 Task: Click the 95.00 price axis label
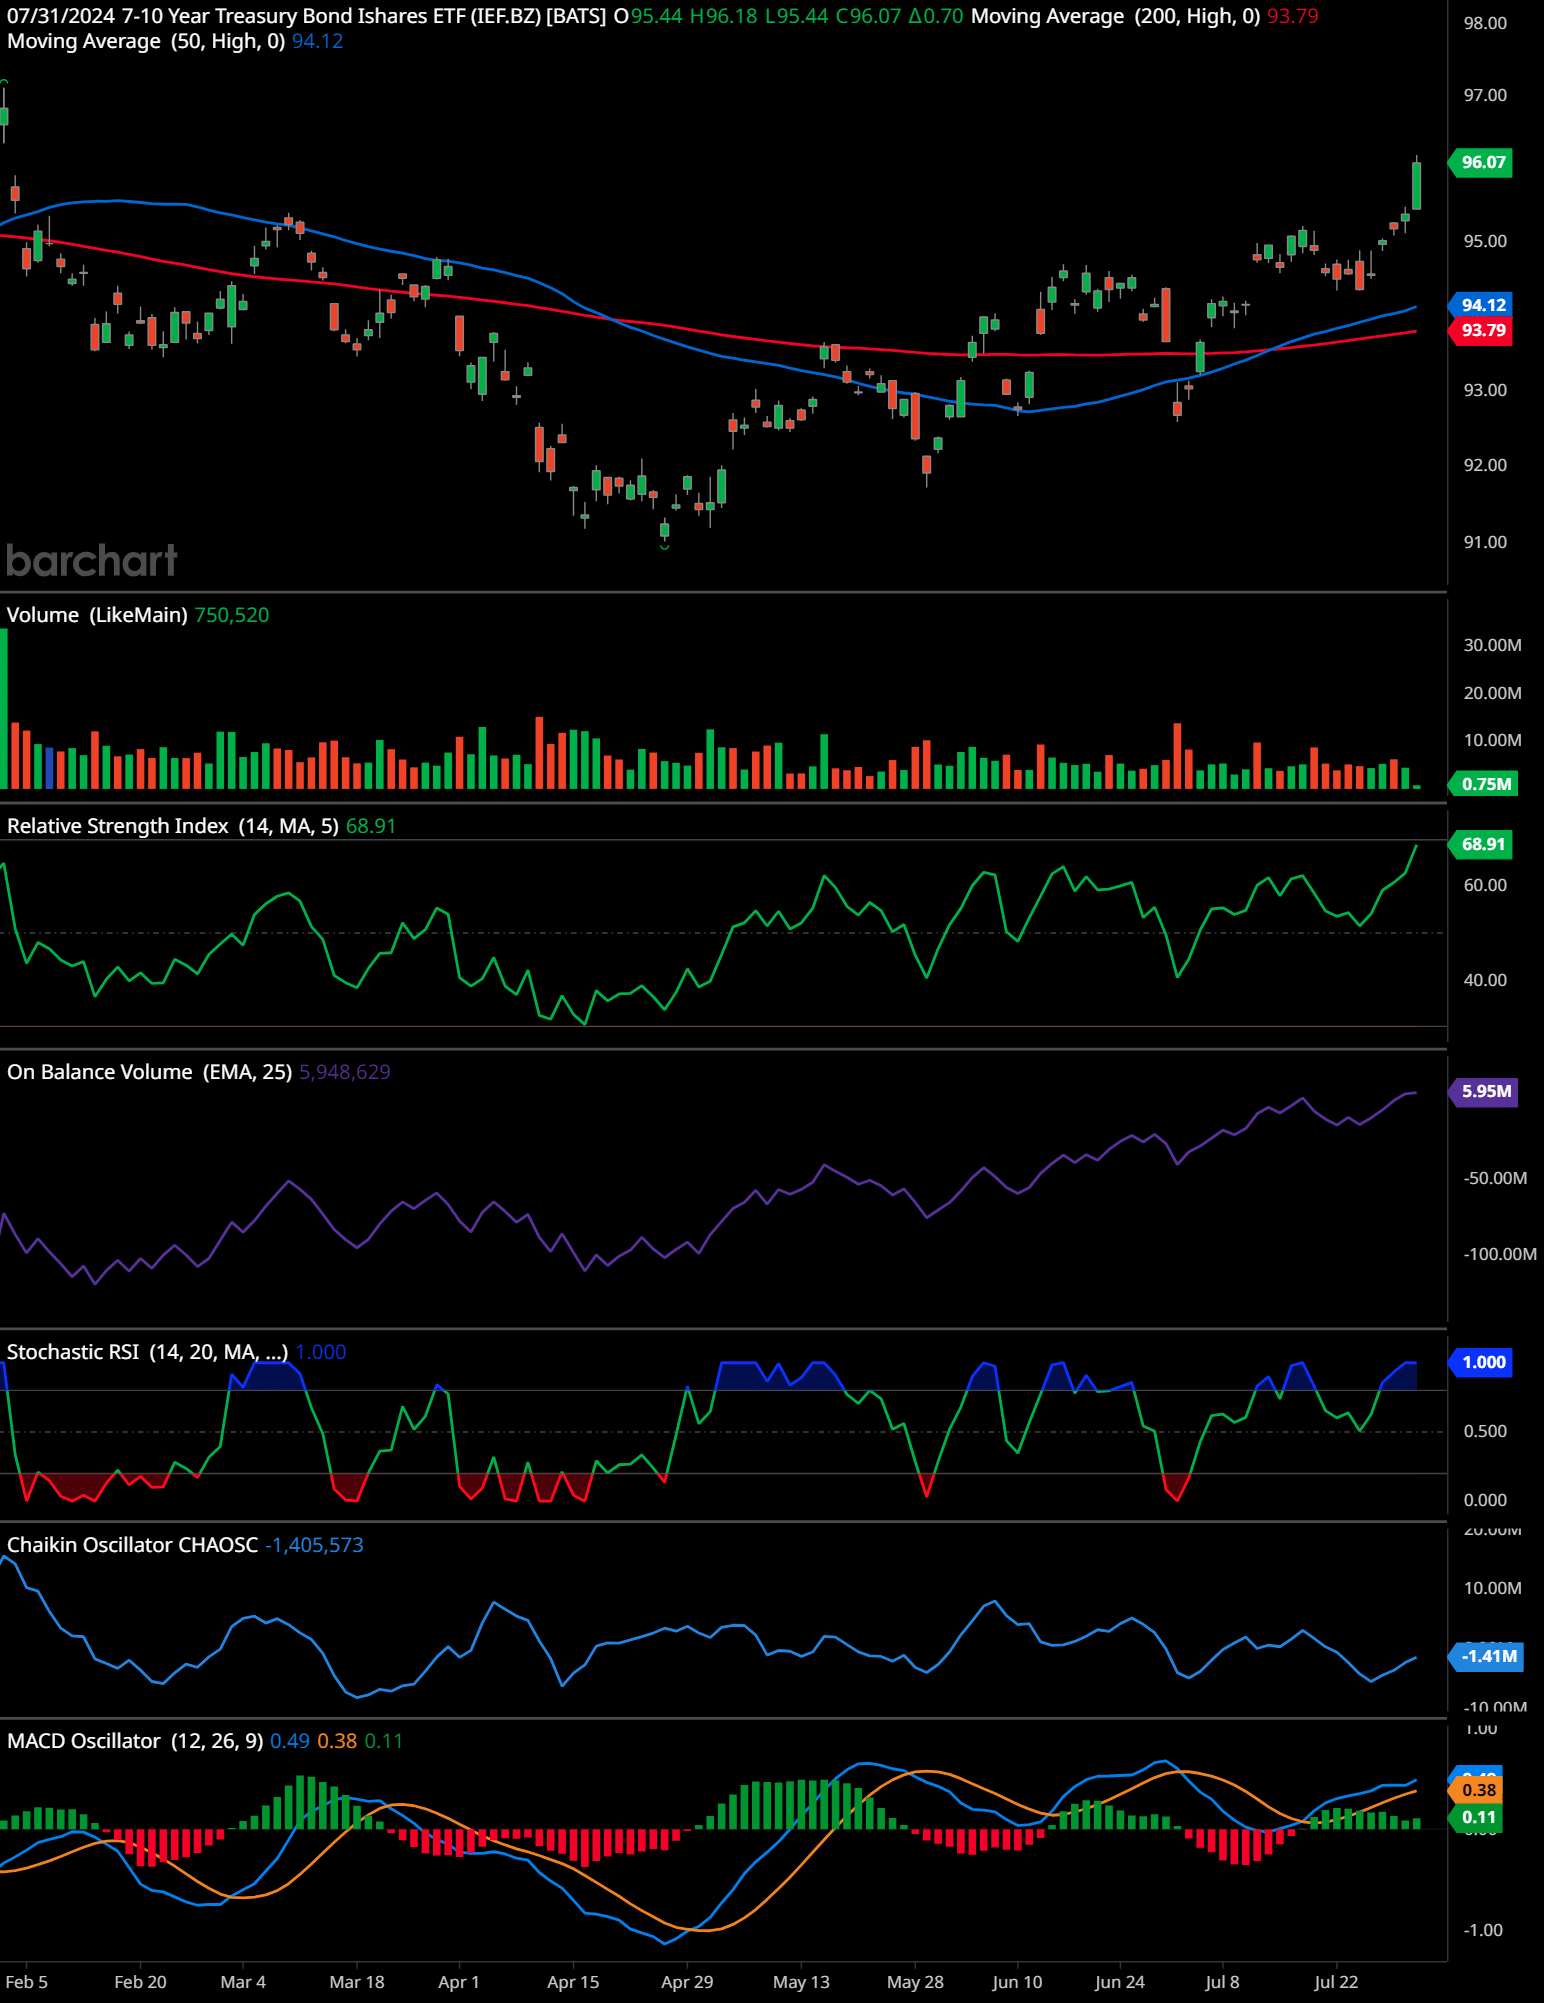pyautogui.click(x=1485, y=241)
